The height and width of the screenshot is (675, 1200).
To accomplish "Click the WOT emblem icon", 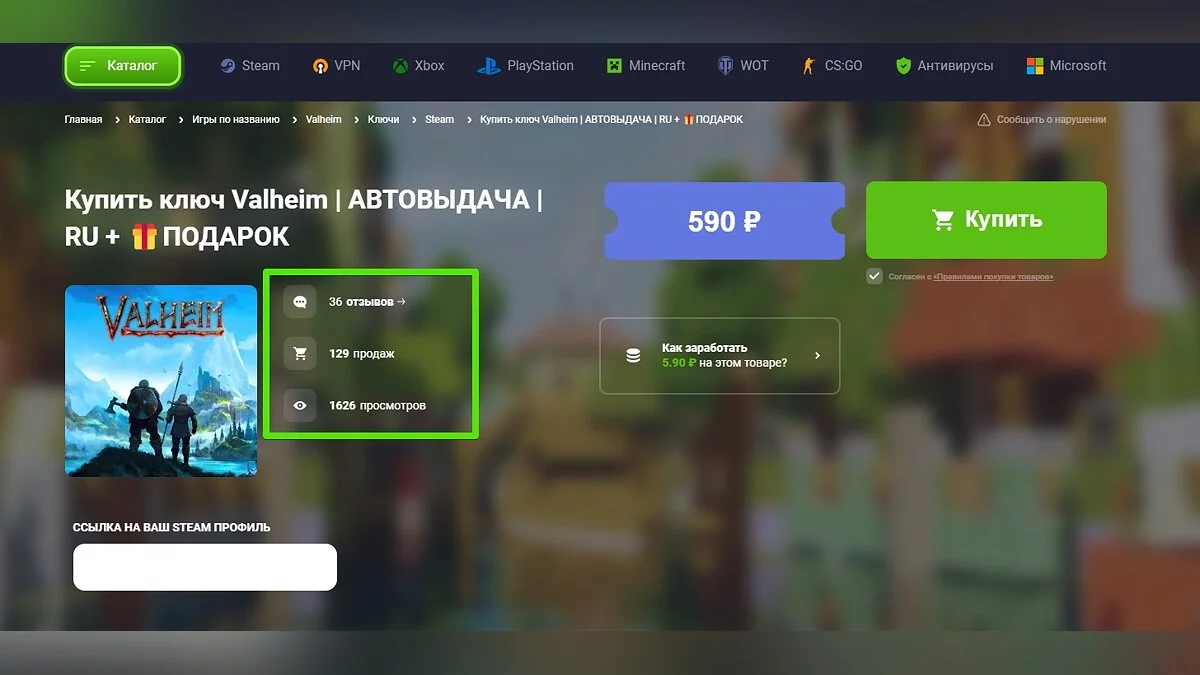I will click(x=726, y=66).
